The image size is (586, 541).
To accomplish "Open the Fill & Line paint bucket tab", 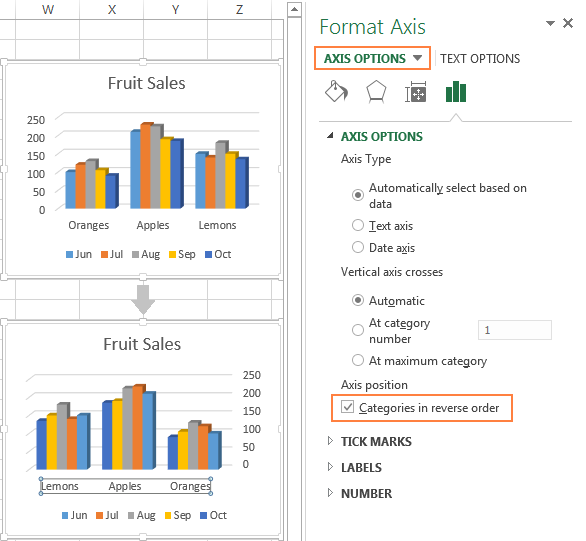I will coord(336,92).
